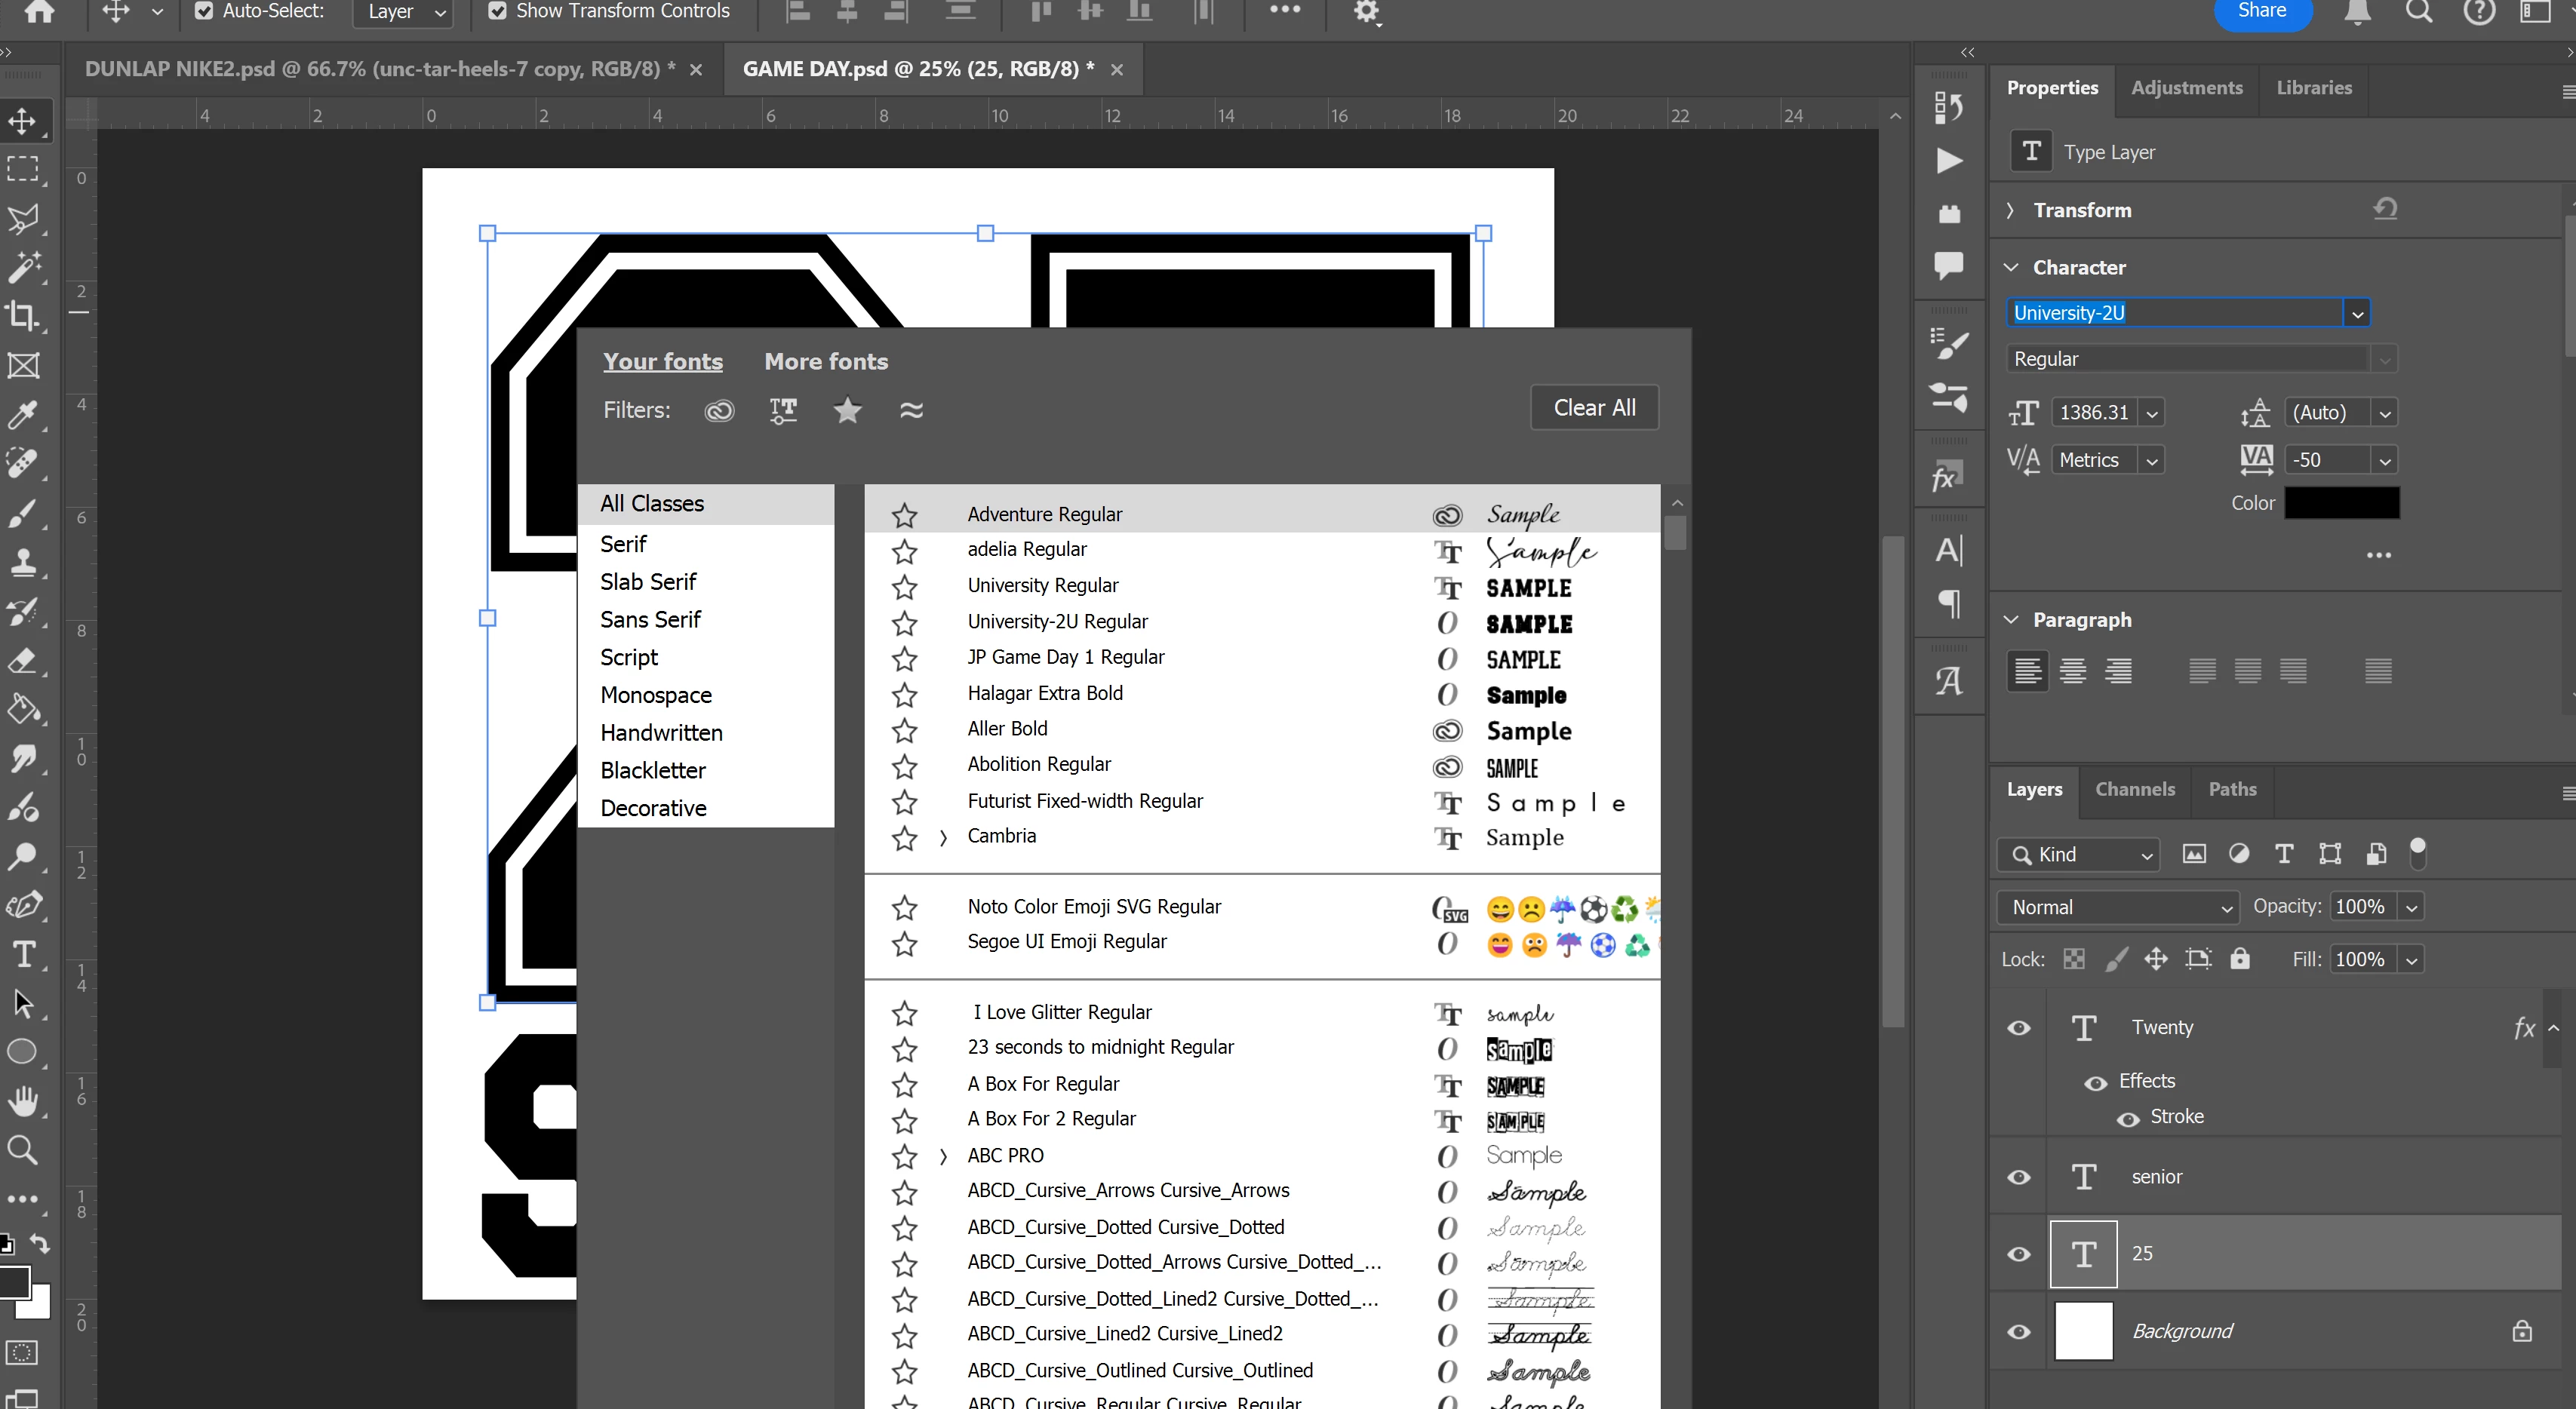
Task: Filter fonts by similar fonts icon
Action: (x=911, y=410)
